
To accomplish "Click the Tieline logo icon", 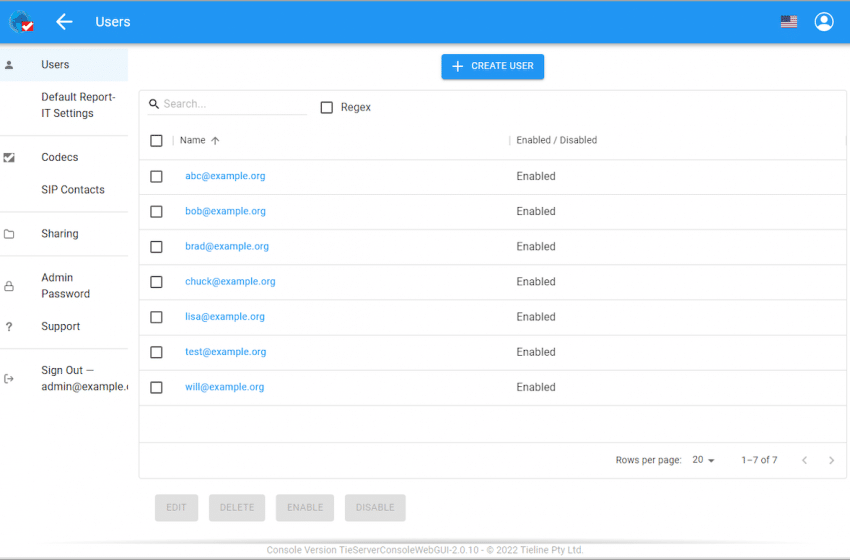I will point(21,22).
